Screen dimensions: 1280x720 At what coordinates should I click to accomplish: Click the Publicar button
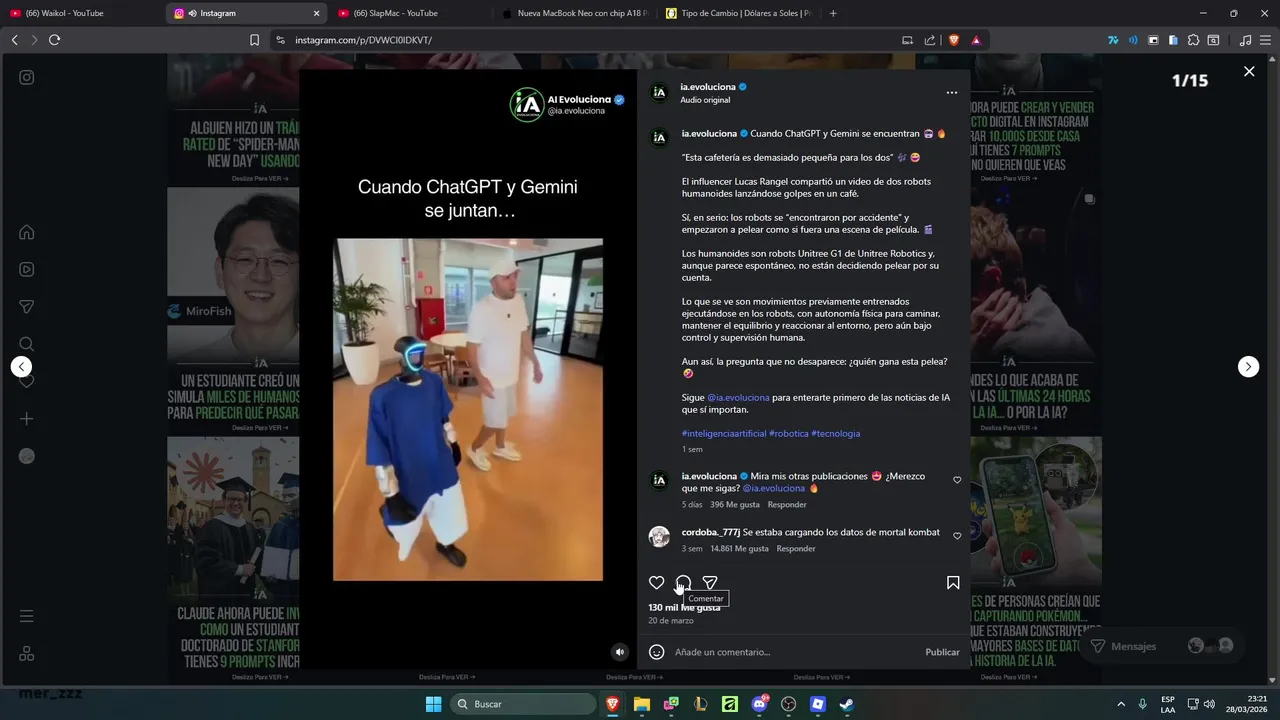[x=942, y=652]
